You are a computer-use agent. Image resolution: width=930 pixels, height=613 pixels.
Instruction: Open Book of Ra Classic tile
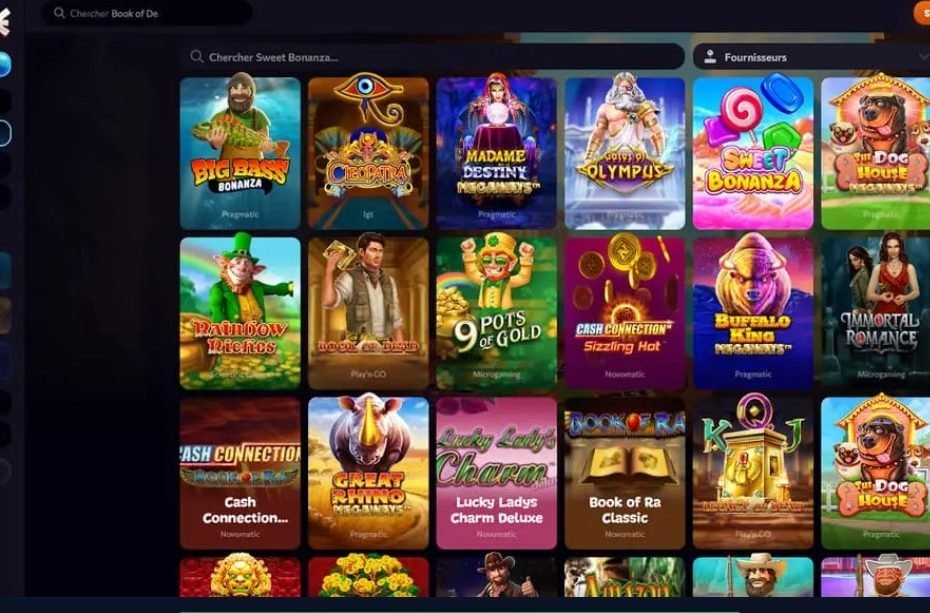[x=625, y=473]
